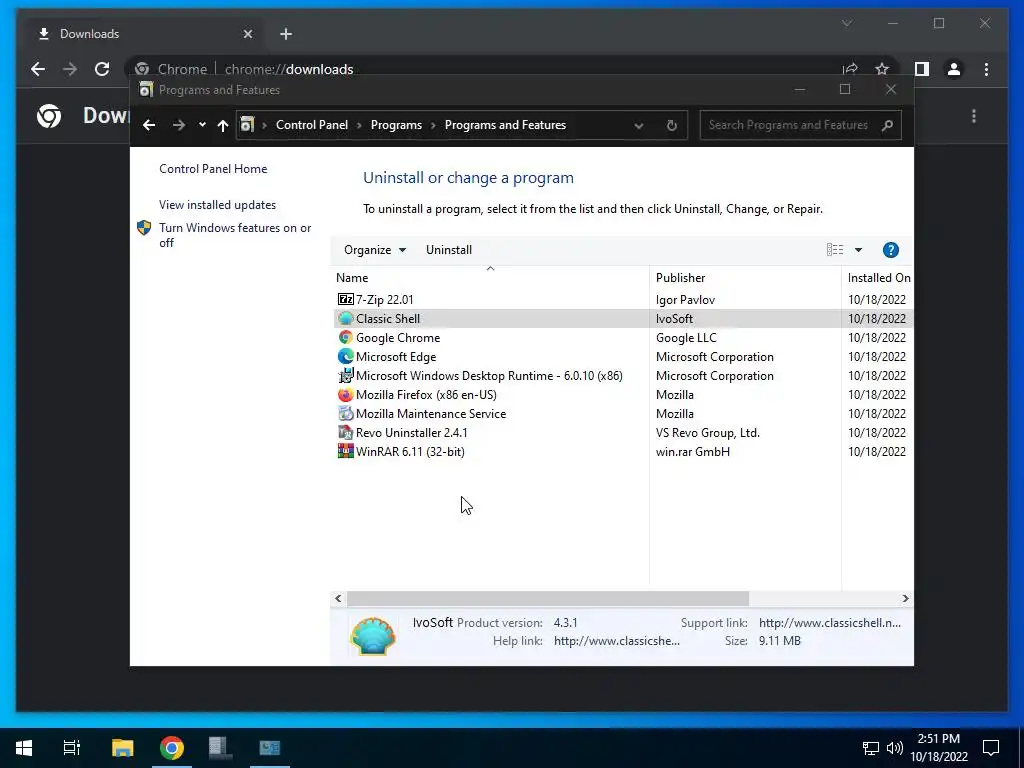Click the Revo Uninstaller 2.4.1 icon
This screenshot has width=1024, height=768.
tap(345, 432)
